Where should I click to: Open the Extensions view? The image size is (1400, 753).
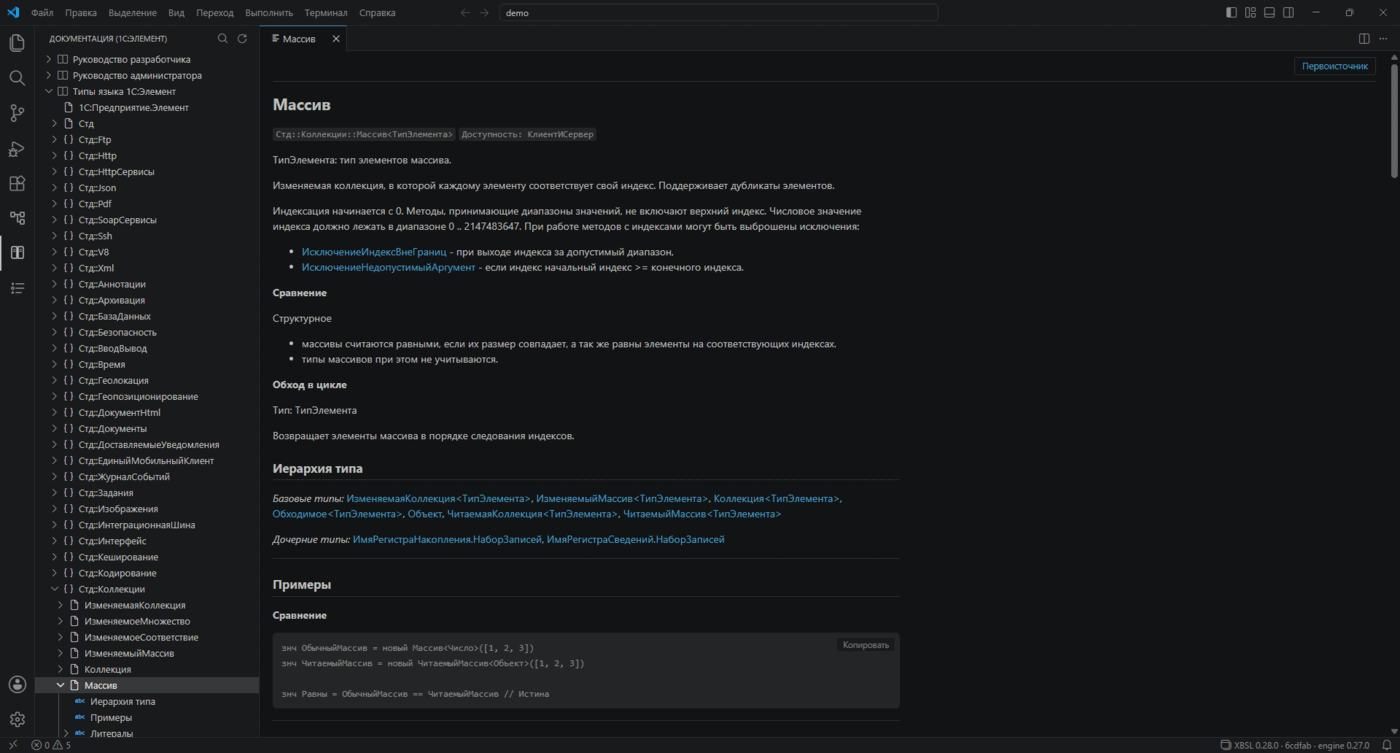tap(17, 183)
